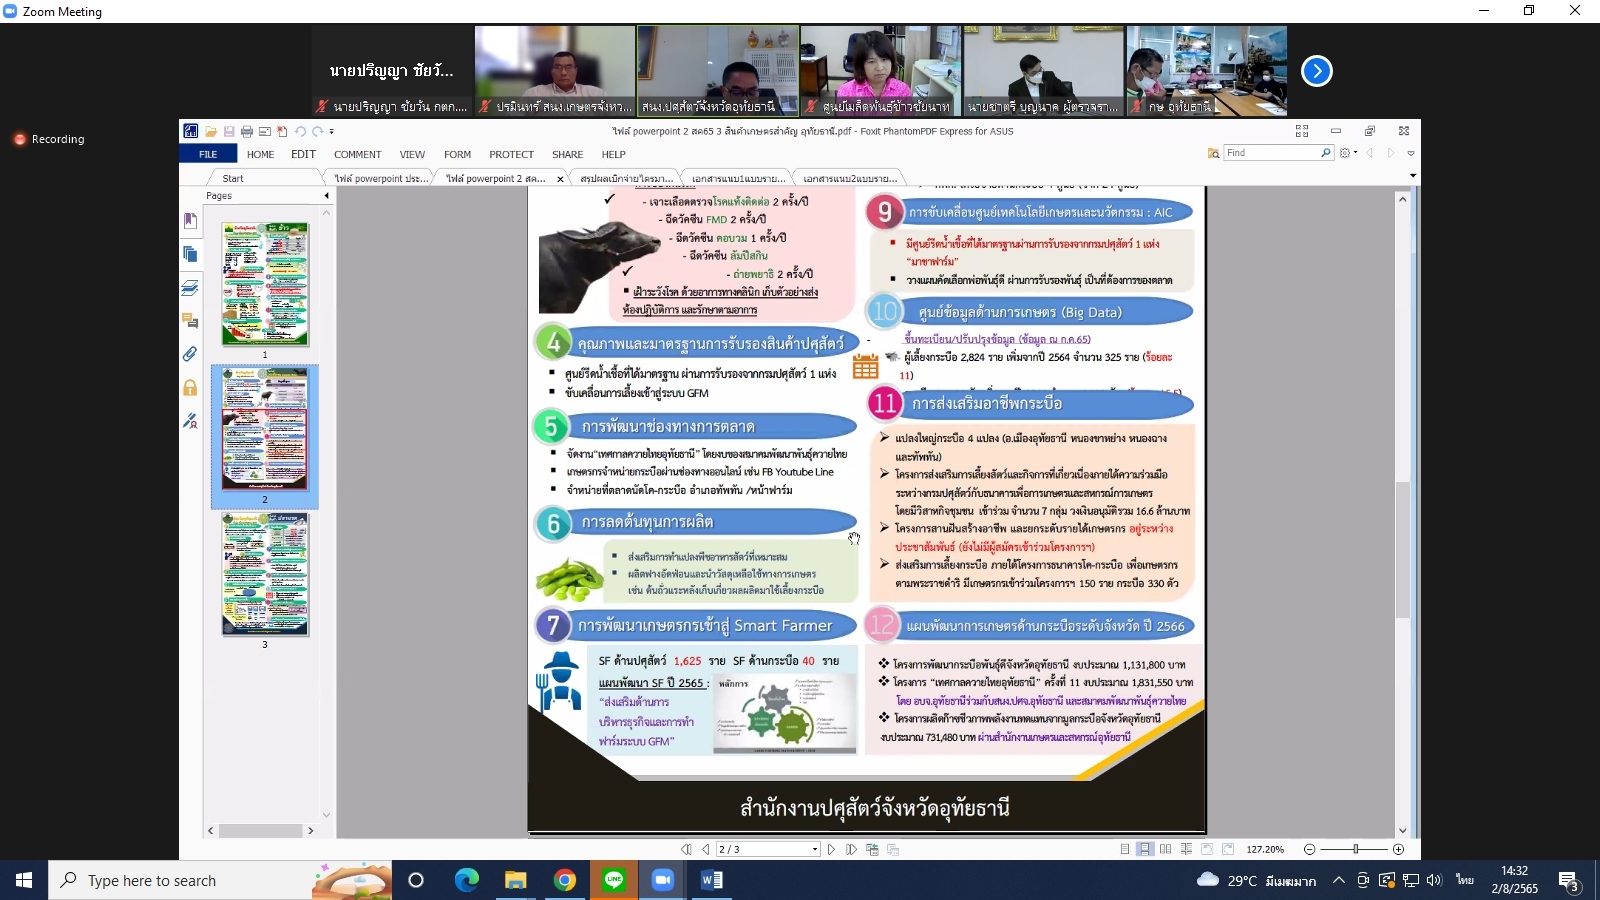Expand the document tab list arrow
Image resolution: width=1600 pixels, height=900 pixels.
1412,176
